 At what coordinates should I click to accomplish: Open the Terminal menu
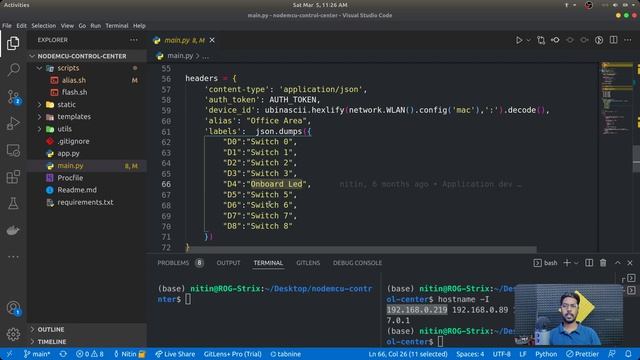(117, 25)
